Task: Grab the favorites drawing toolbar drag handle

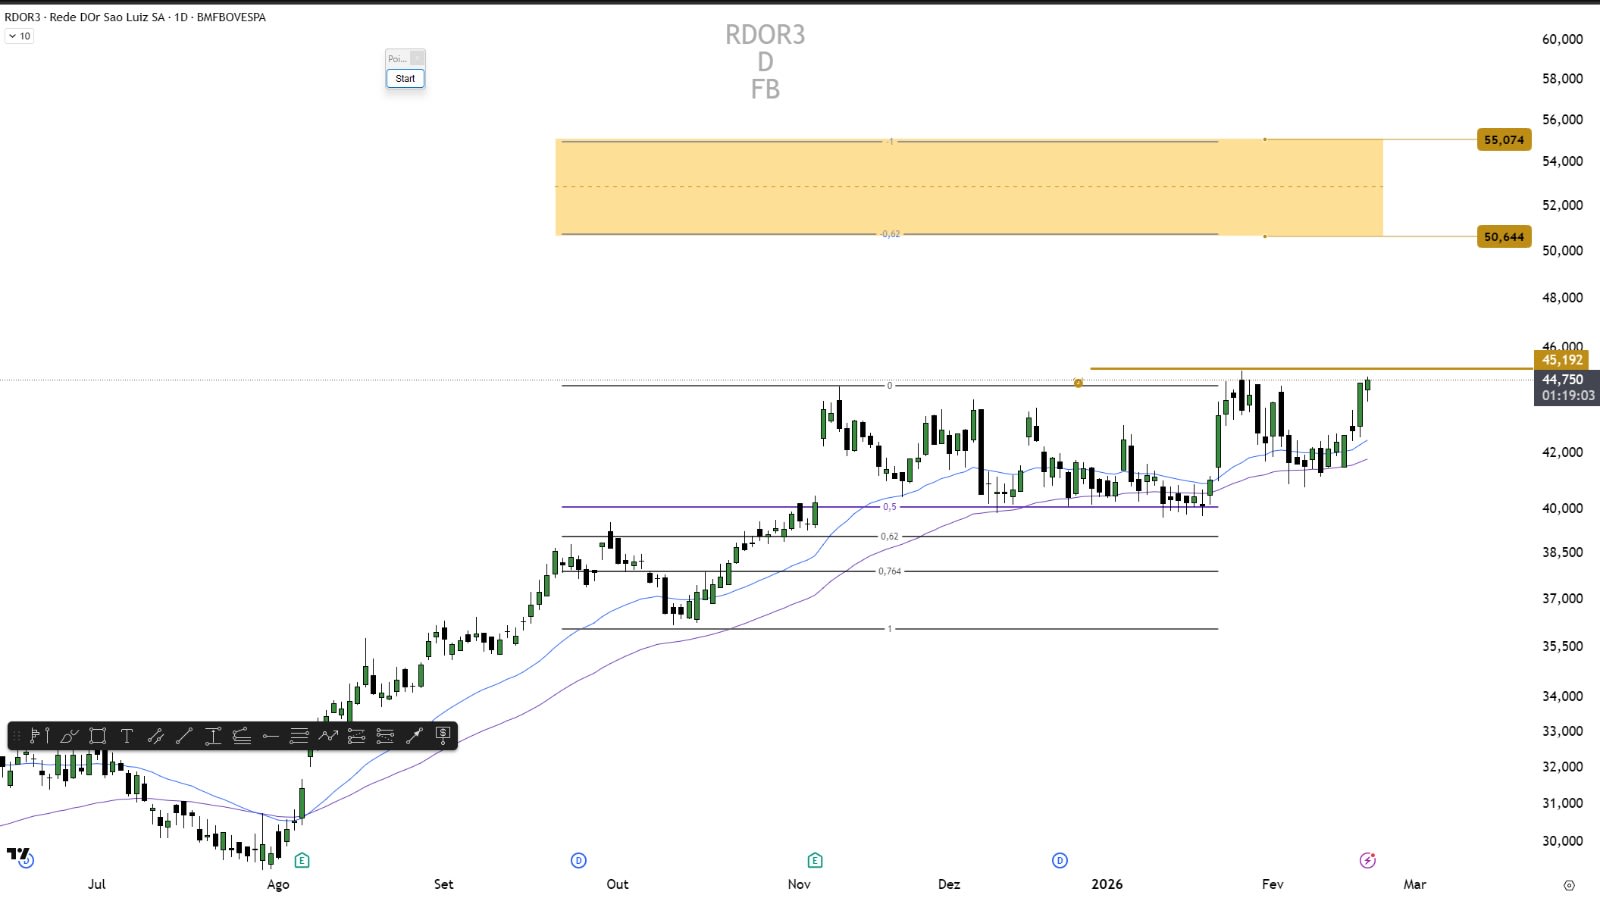Action: point(17,736)
